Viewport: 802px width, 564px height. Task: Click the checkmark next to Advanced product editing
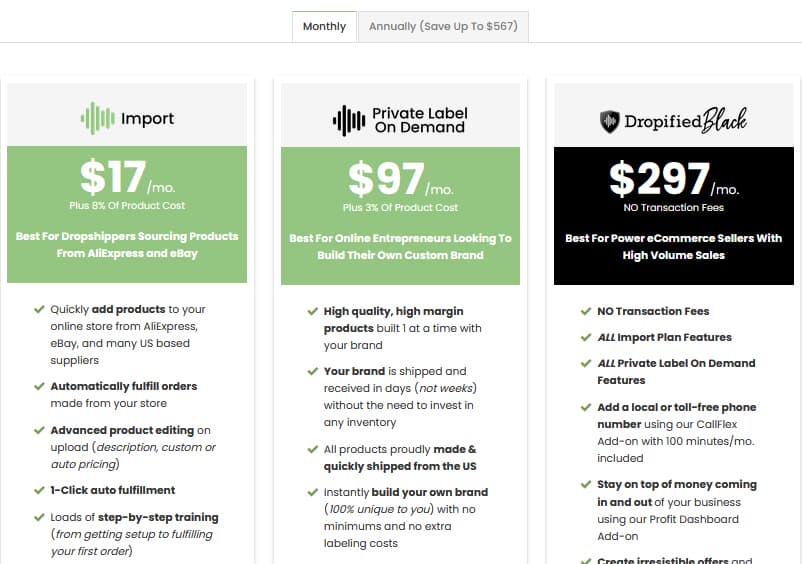[39, 430]
